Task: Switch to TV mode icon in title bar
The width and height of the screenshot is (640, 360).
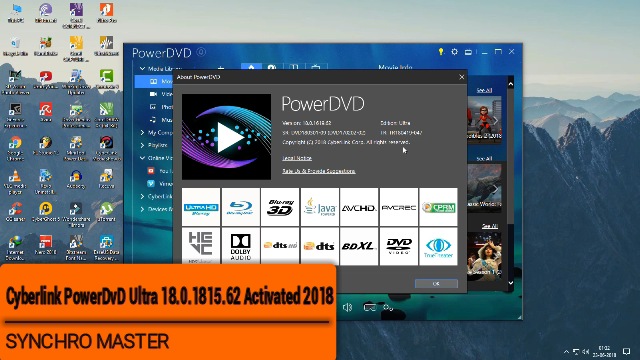Action: click(468, 52)
